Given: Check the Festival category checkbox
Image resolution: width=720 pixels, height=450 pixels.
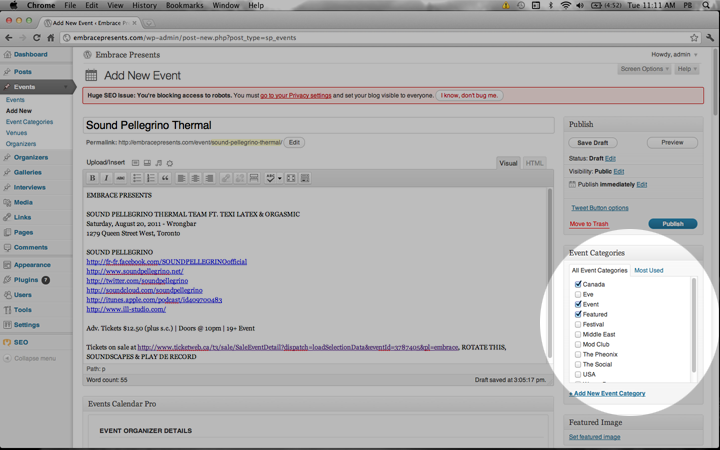Looking at the screenshot, I should tap(578, 324).
